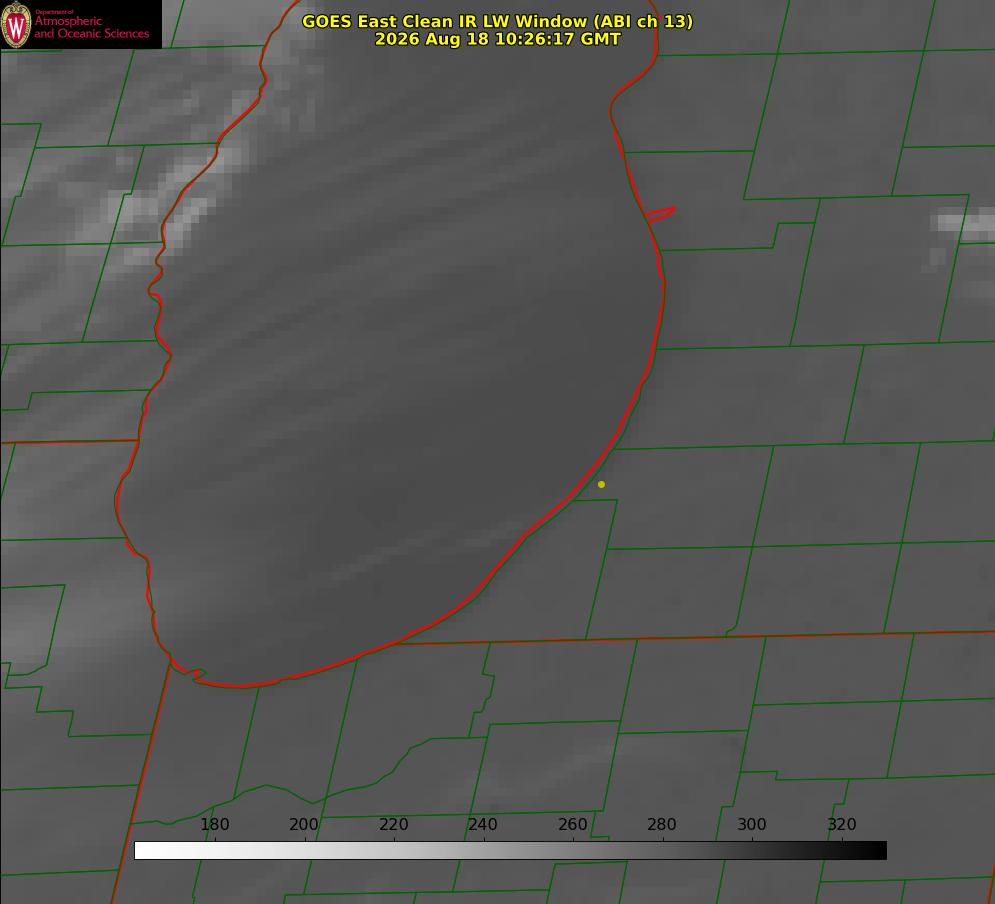The image size is (995, 904).
Task: Click the bright cloud patch at right edge
Action: tap(963, 226)
